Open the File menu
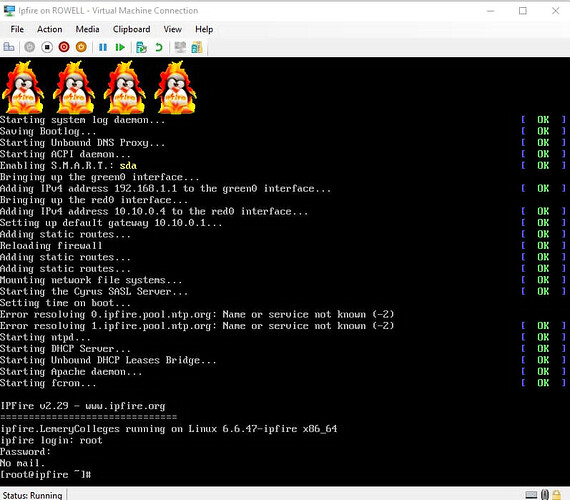This screenshot has height=500, width=570. pos(17,29)
